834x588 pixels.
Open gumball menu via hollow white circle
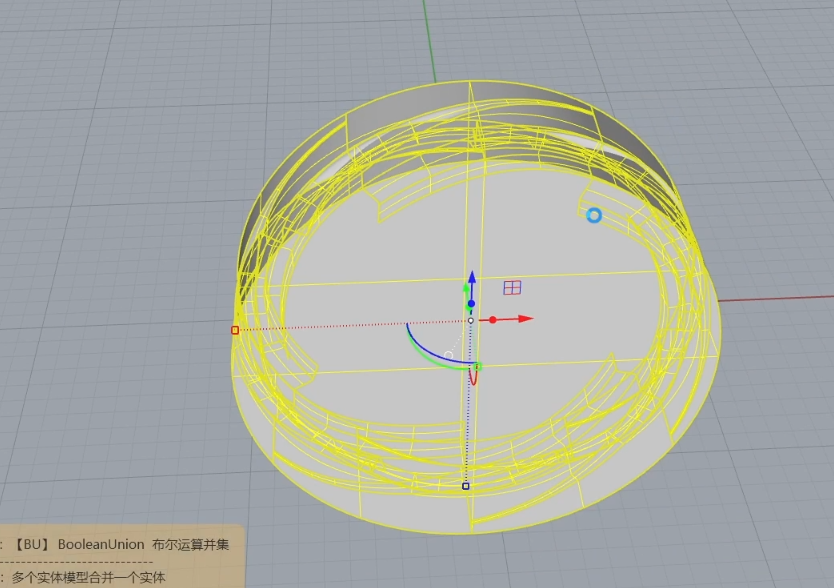(448, 355)
